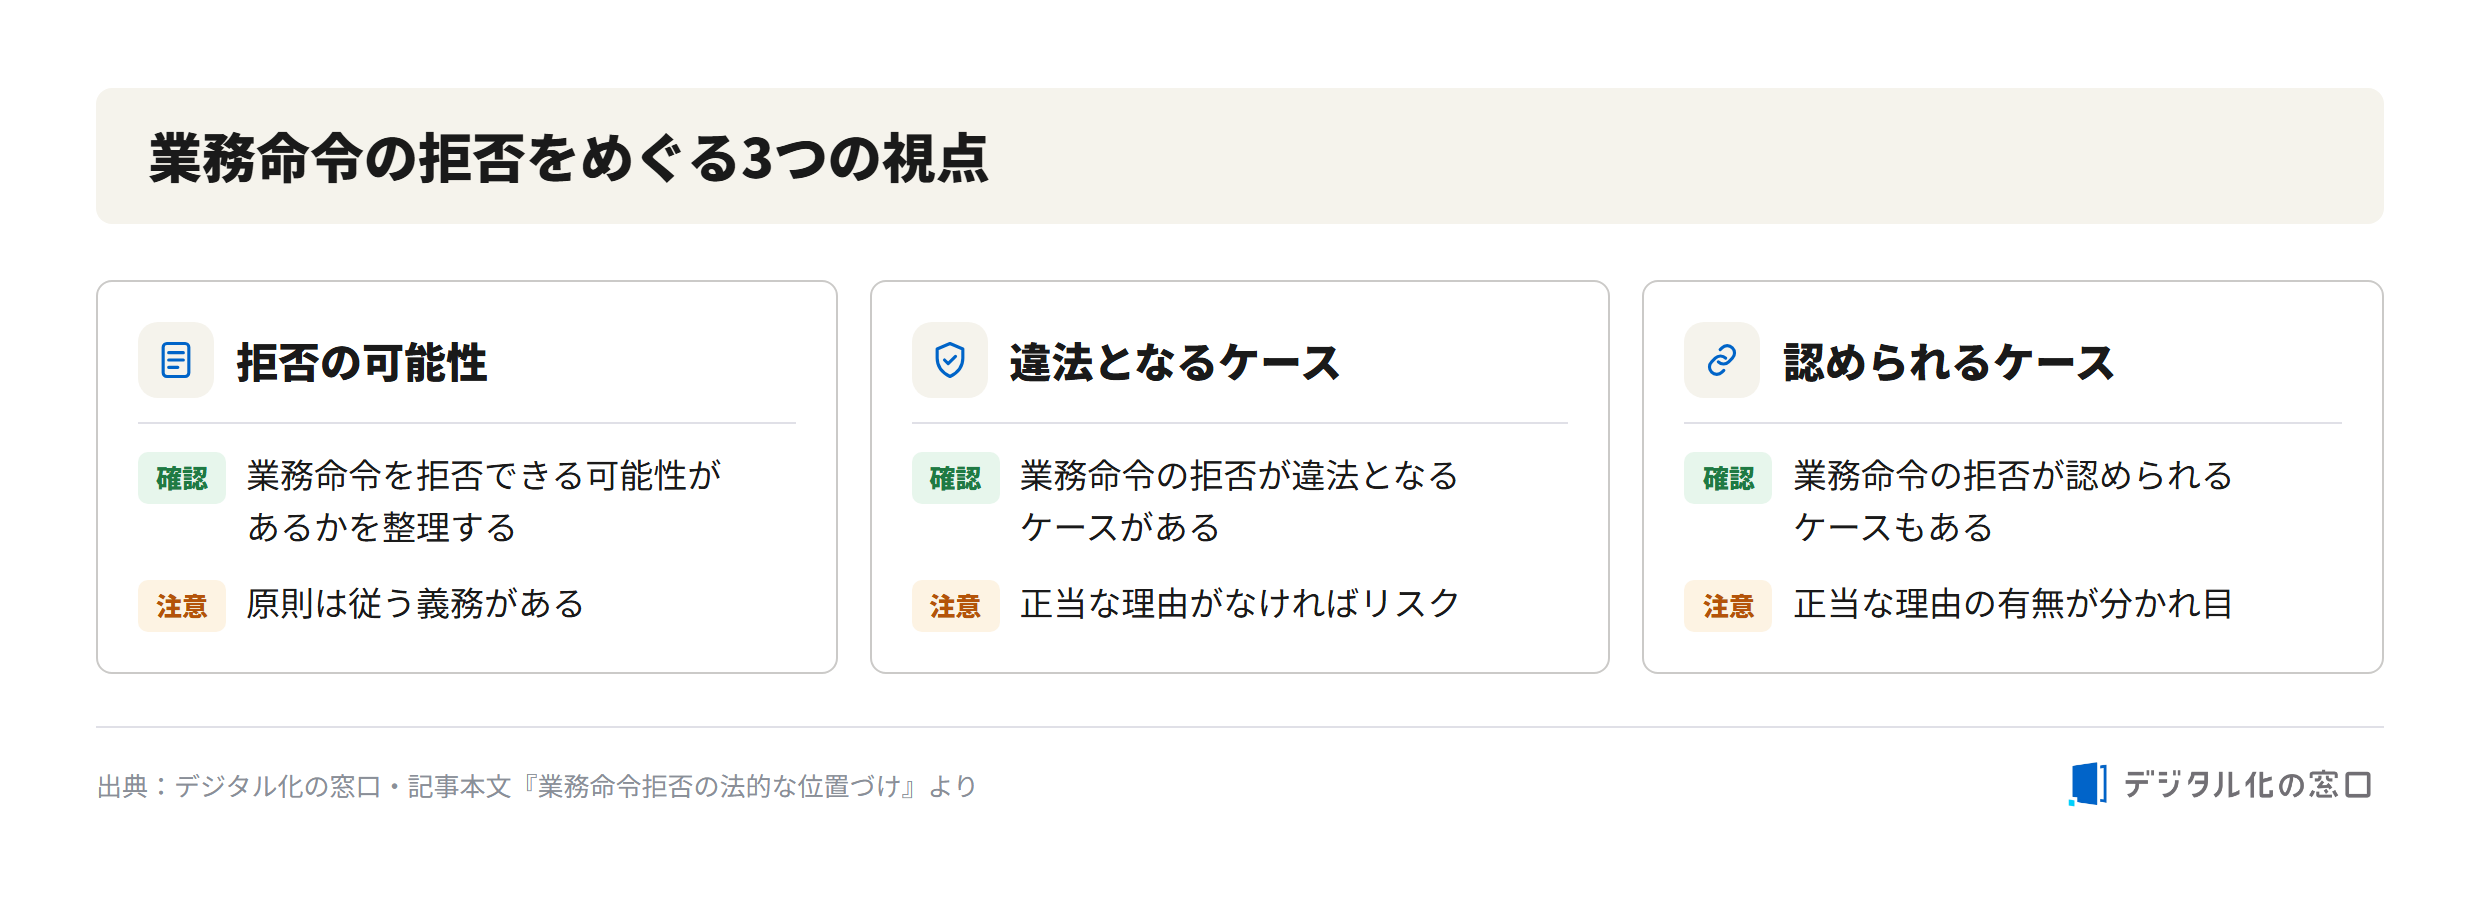Image resolution: width=2480 pixels, height=902 pixels.
Task: Select the green 確認 badge in 違法となるケース card
Action: tap(955, 478)
